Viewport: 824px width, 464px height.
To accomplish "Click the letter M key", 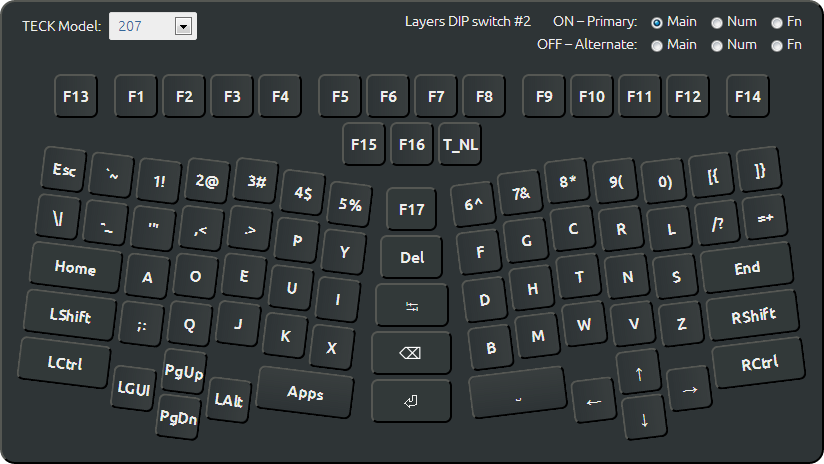I will pos(538,336).
